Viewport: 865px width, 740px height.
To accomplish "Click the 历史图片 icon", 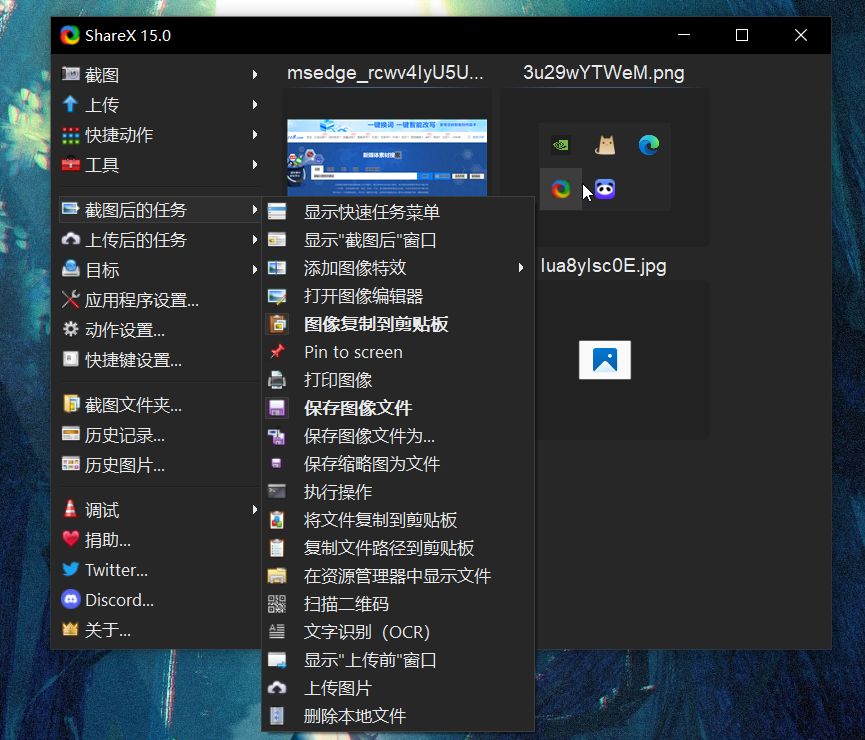I will (71, 464).
